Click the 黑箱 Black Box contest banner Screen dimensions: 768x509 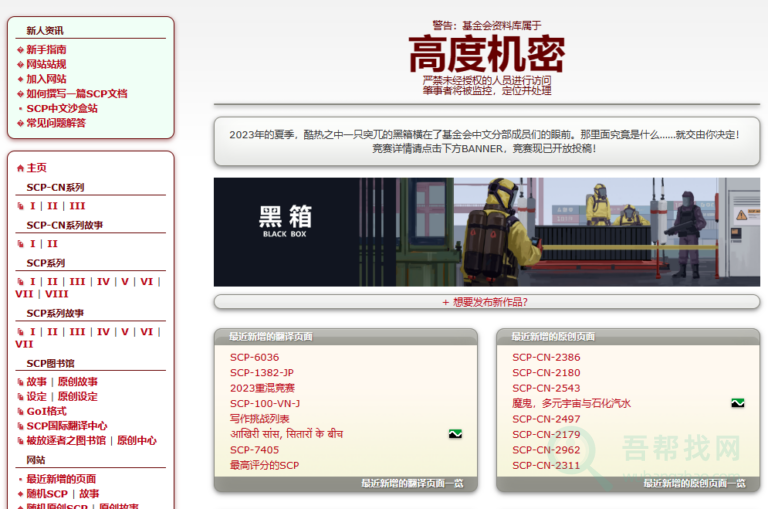(x=486, y=232)
